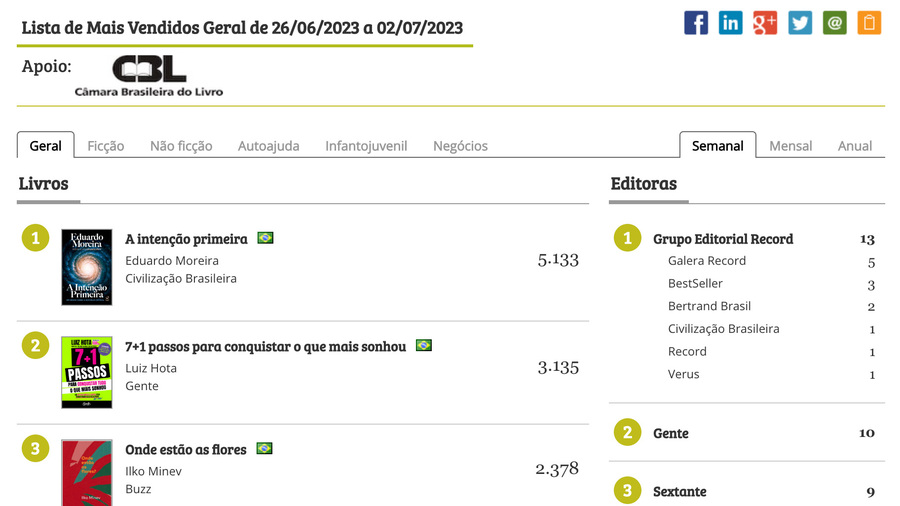The image size is (900, 506).
Task: Click the rank 1 badge in Livros list
Action: click(x=36, y=238)
